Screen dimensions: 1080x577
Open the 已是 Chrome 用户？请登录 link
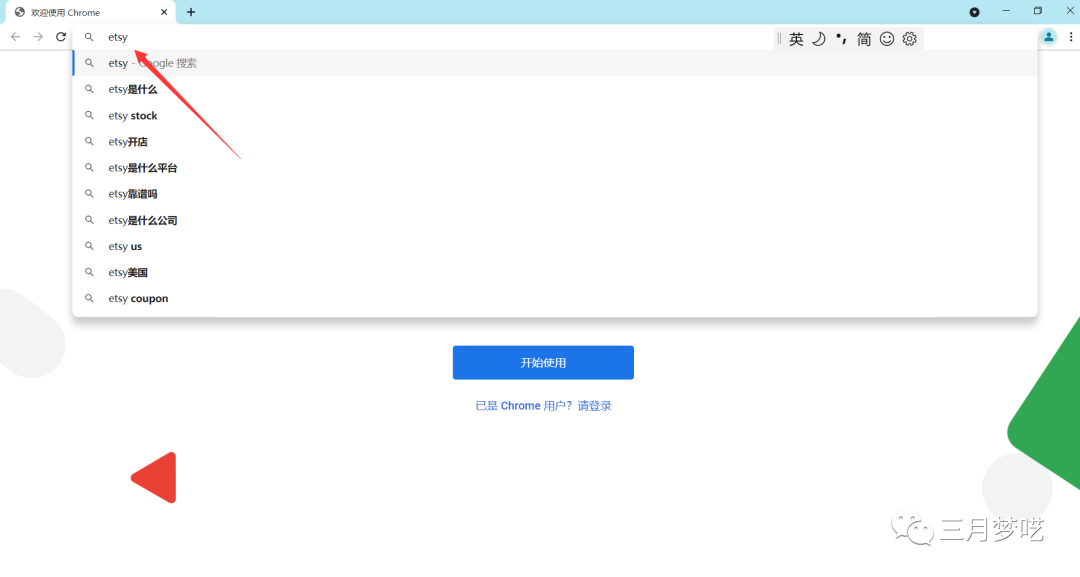pyautogui.click(x=543, y=406)
